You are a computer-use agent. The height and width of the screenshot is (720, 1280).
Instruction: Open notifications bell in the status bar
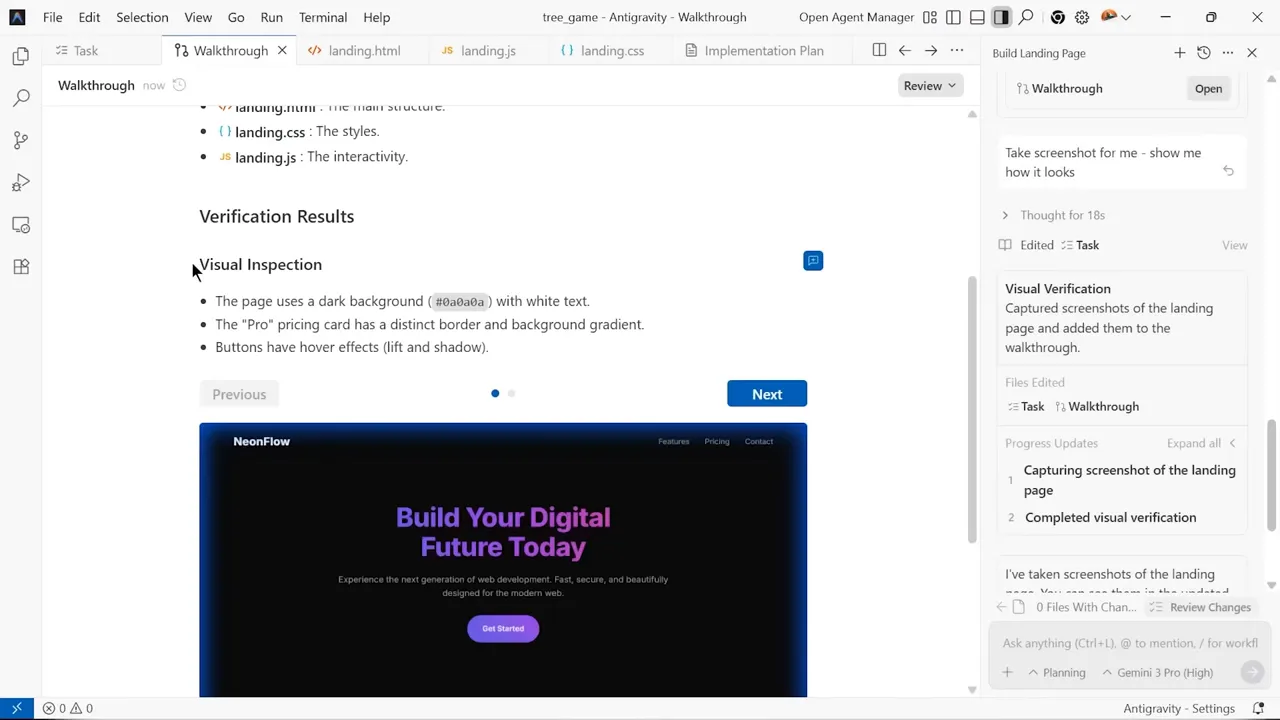[1259, 708]
